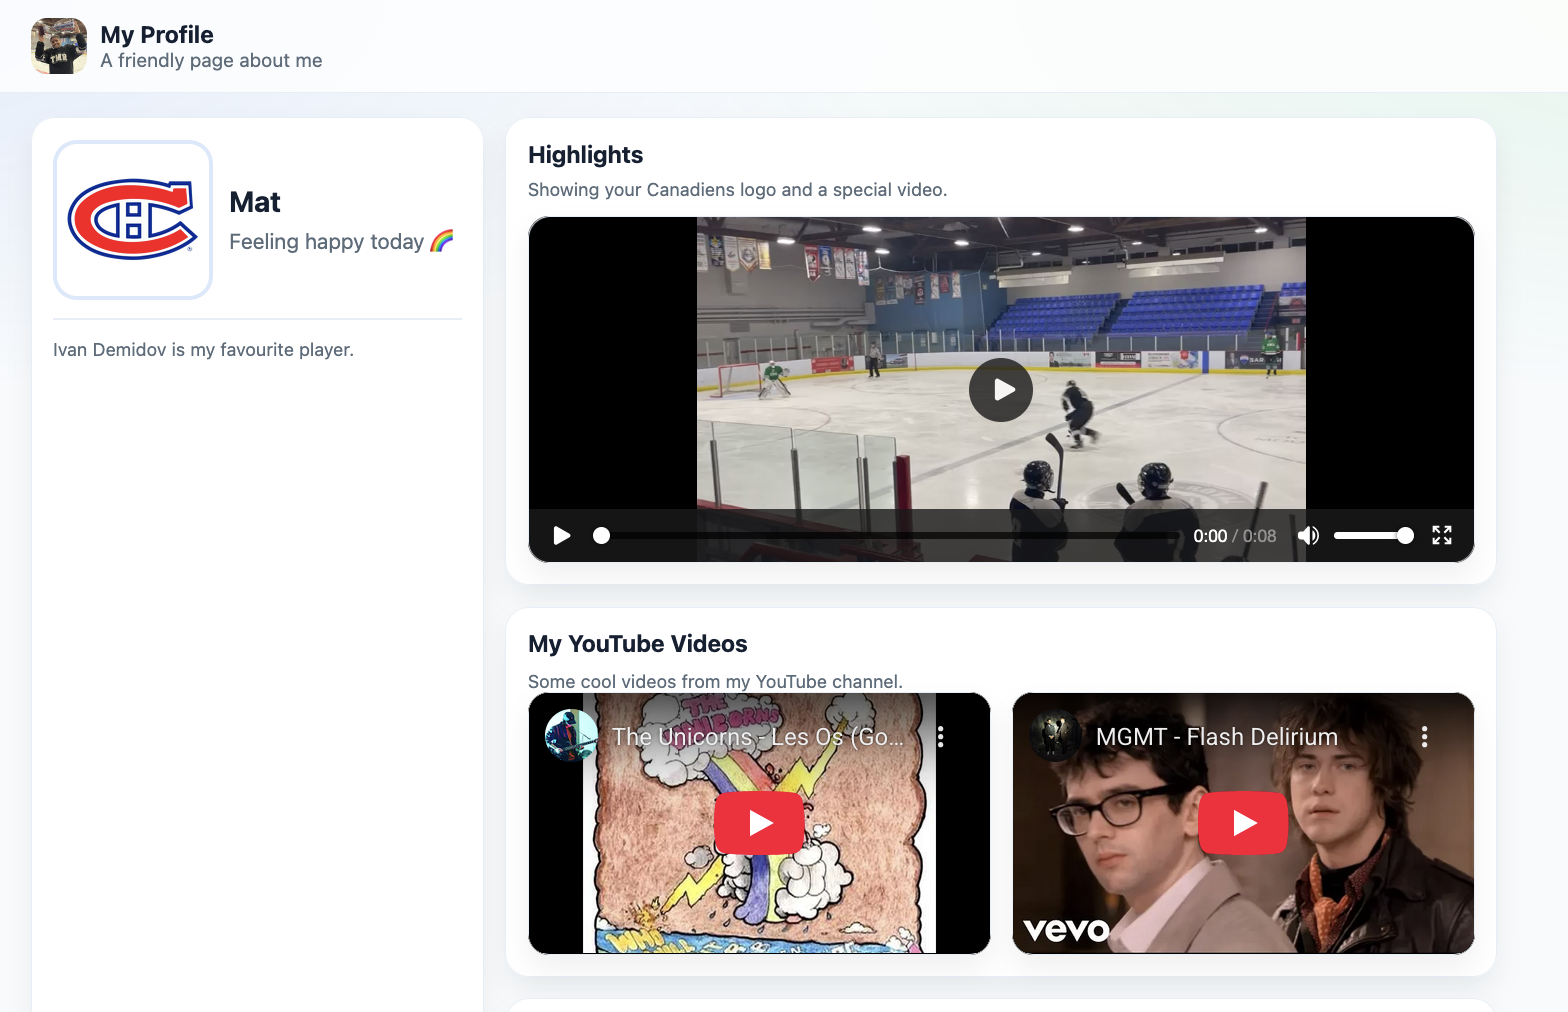Click the MGMT channel avatar icon
Screen dimensions: 1568x1012
click(1055, 736)
